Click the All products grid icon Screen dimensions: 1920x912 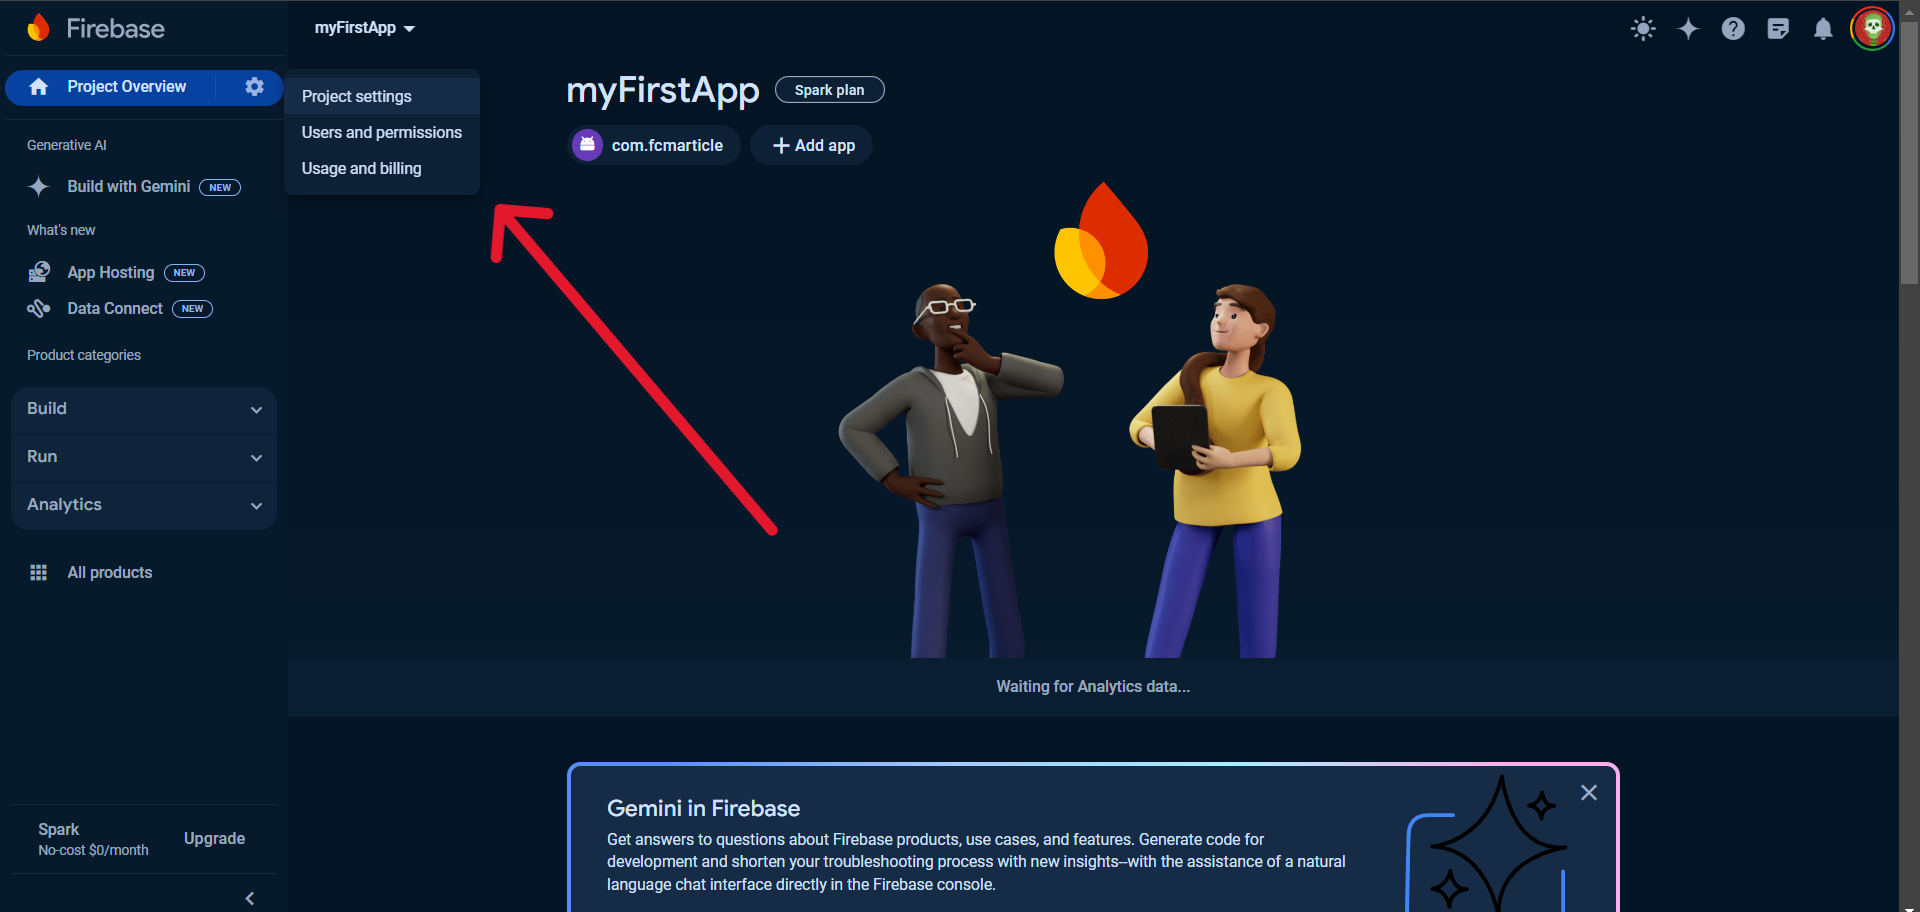pos(39,572)
